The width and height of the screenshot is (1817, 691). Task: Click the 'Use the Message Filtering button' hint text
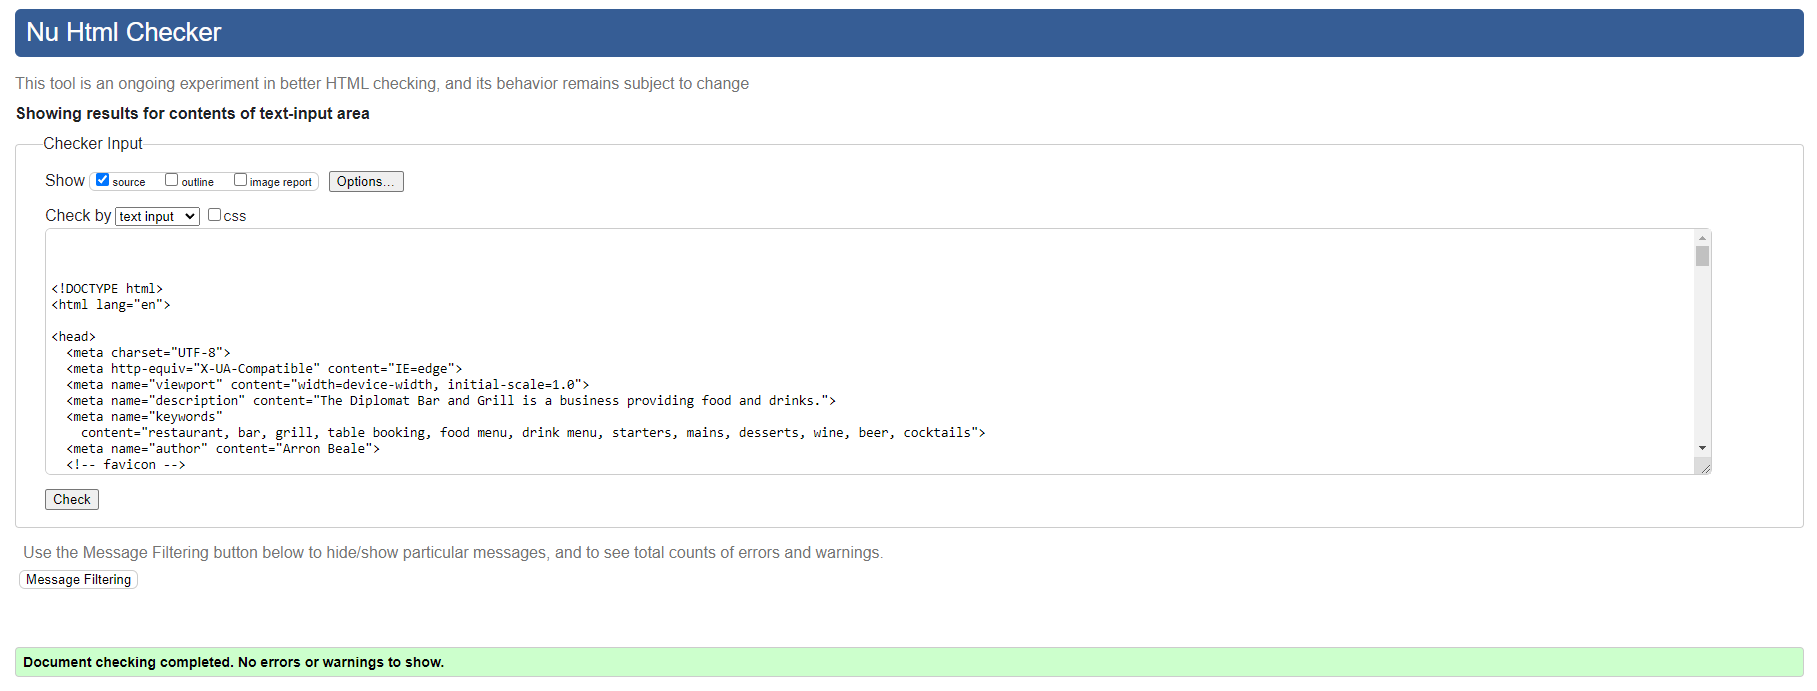pyautogui.click(x=453, y=553)
